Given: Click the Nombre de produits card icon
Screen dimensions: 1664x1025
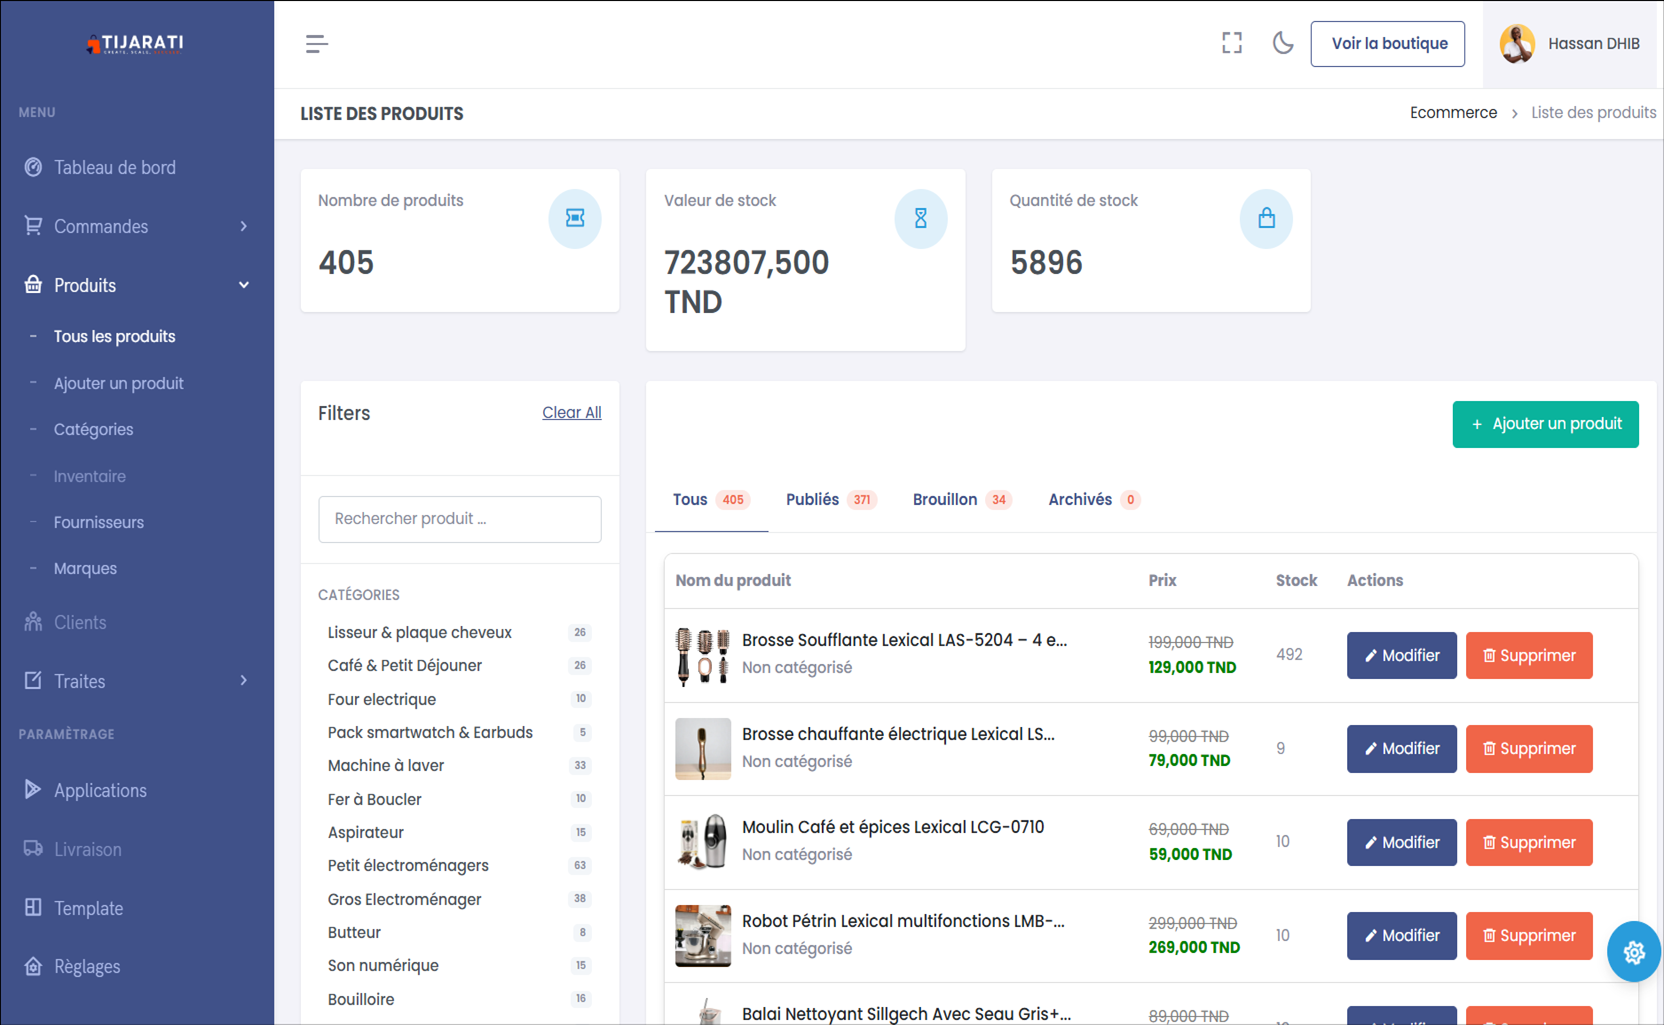Looking at the screenshot, I should pyautogui.click(x=575, y=218).
